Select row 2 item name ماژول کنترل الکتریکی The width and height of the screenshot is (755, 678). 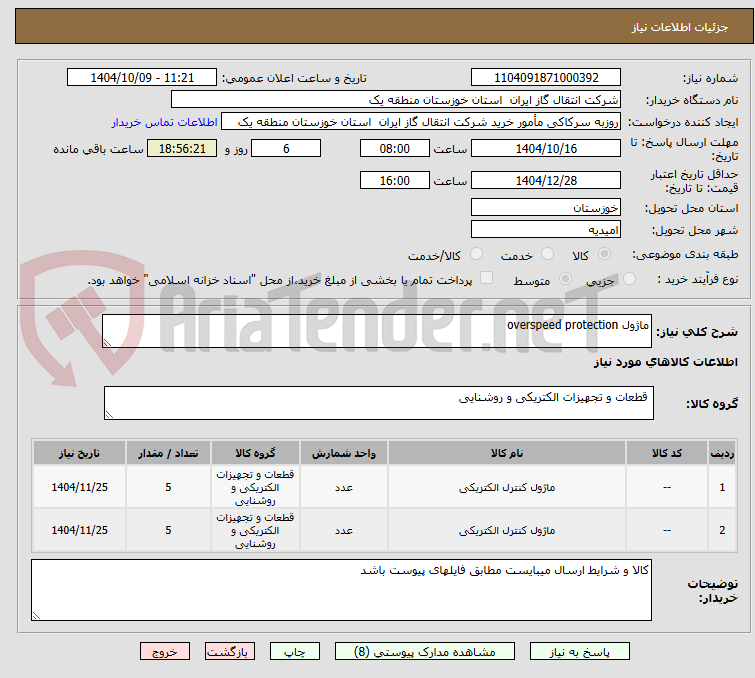[507, 530]
